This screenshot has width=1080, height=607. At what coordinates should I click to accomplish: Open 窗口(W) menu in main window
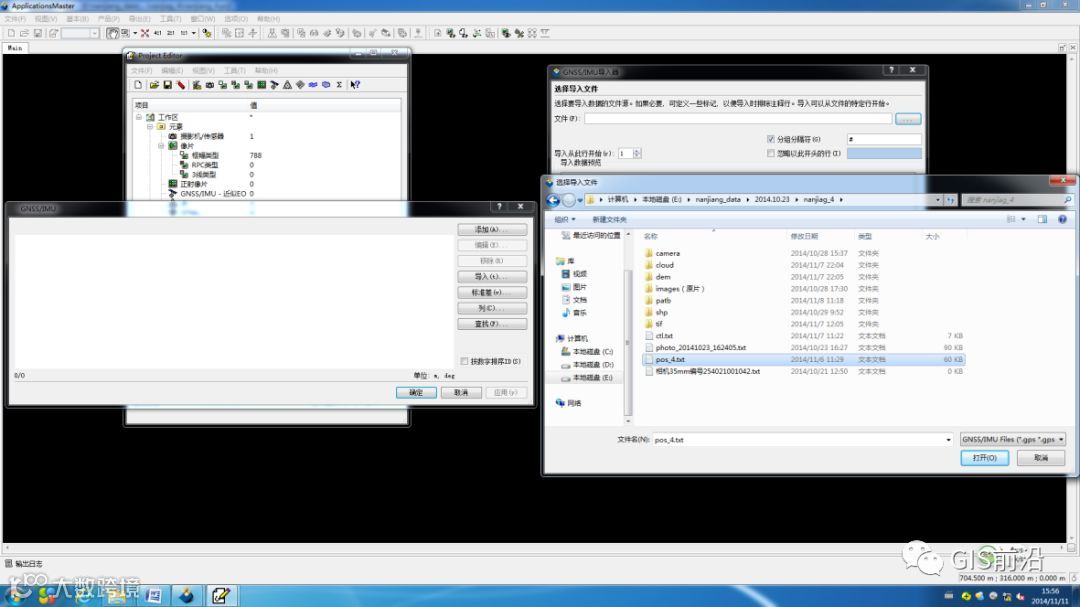202,19
